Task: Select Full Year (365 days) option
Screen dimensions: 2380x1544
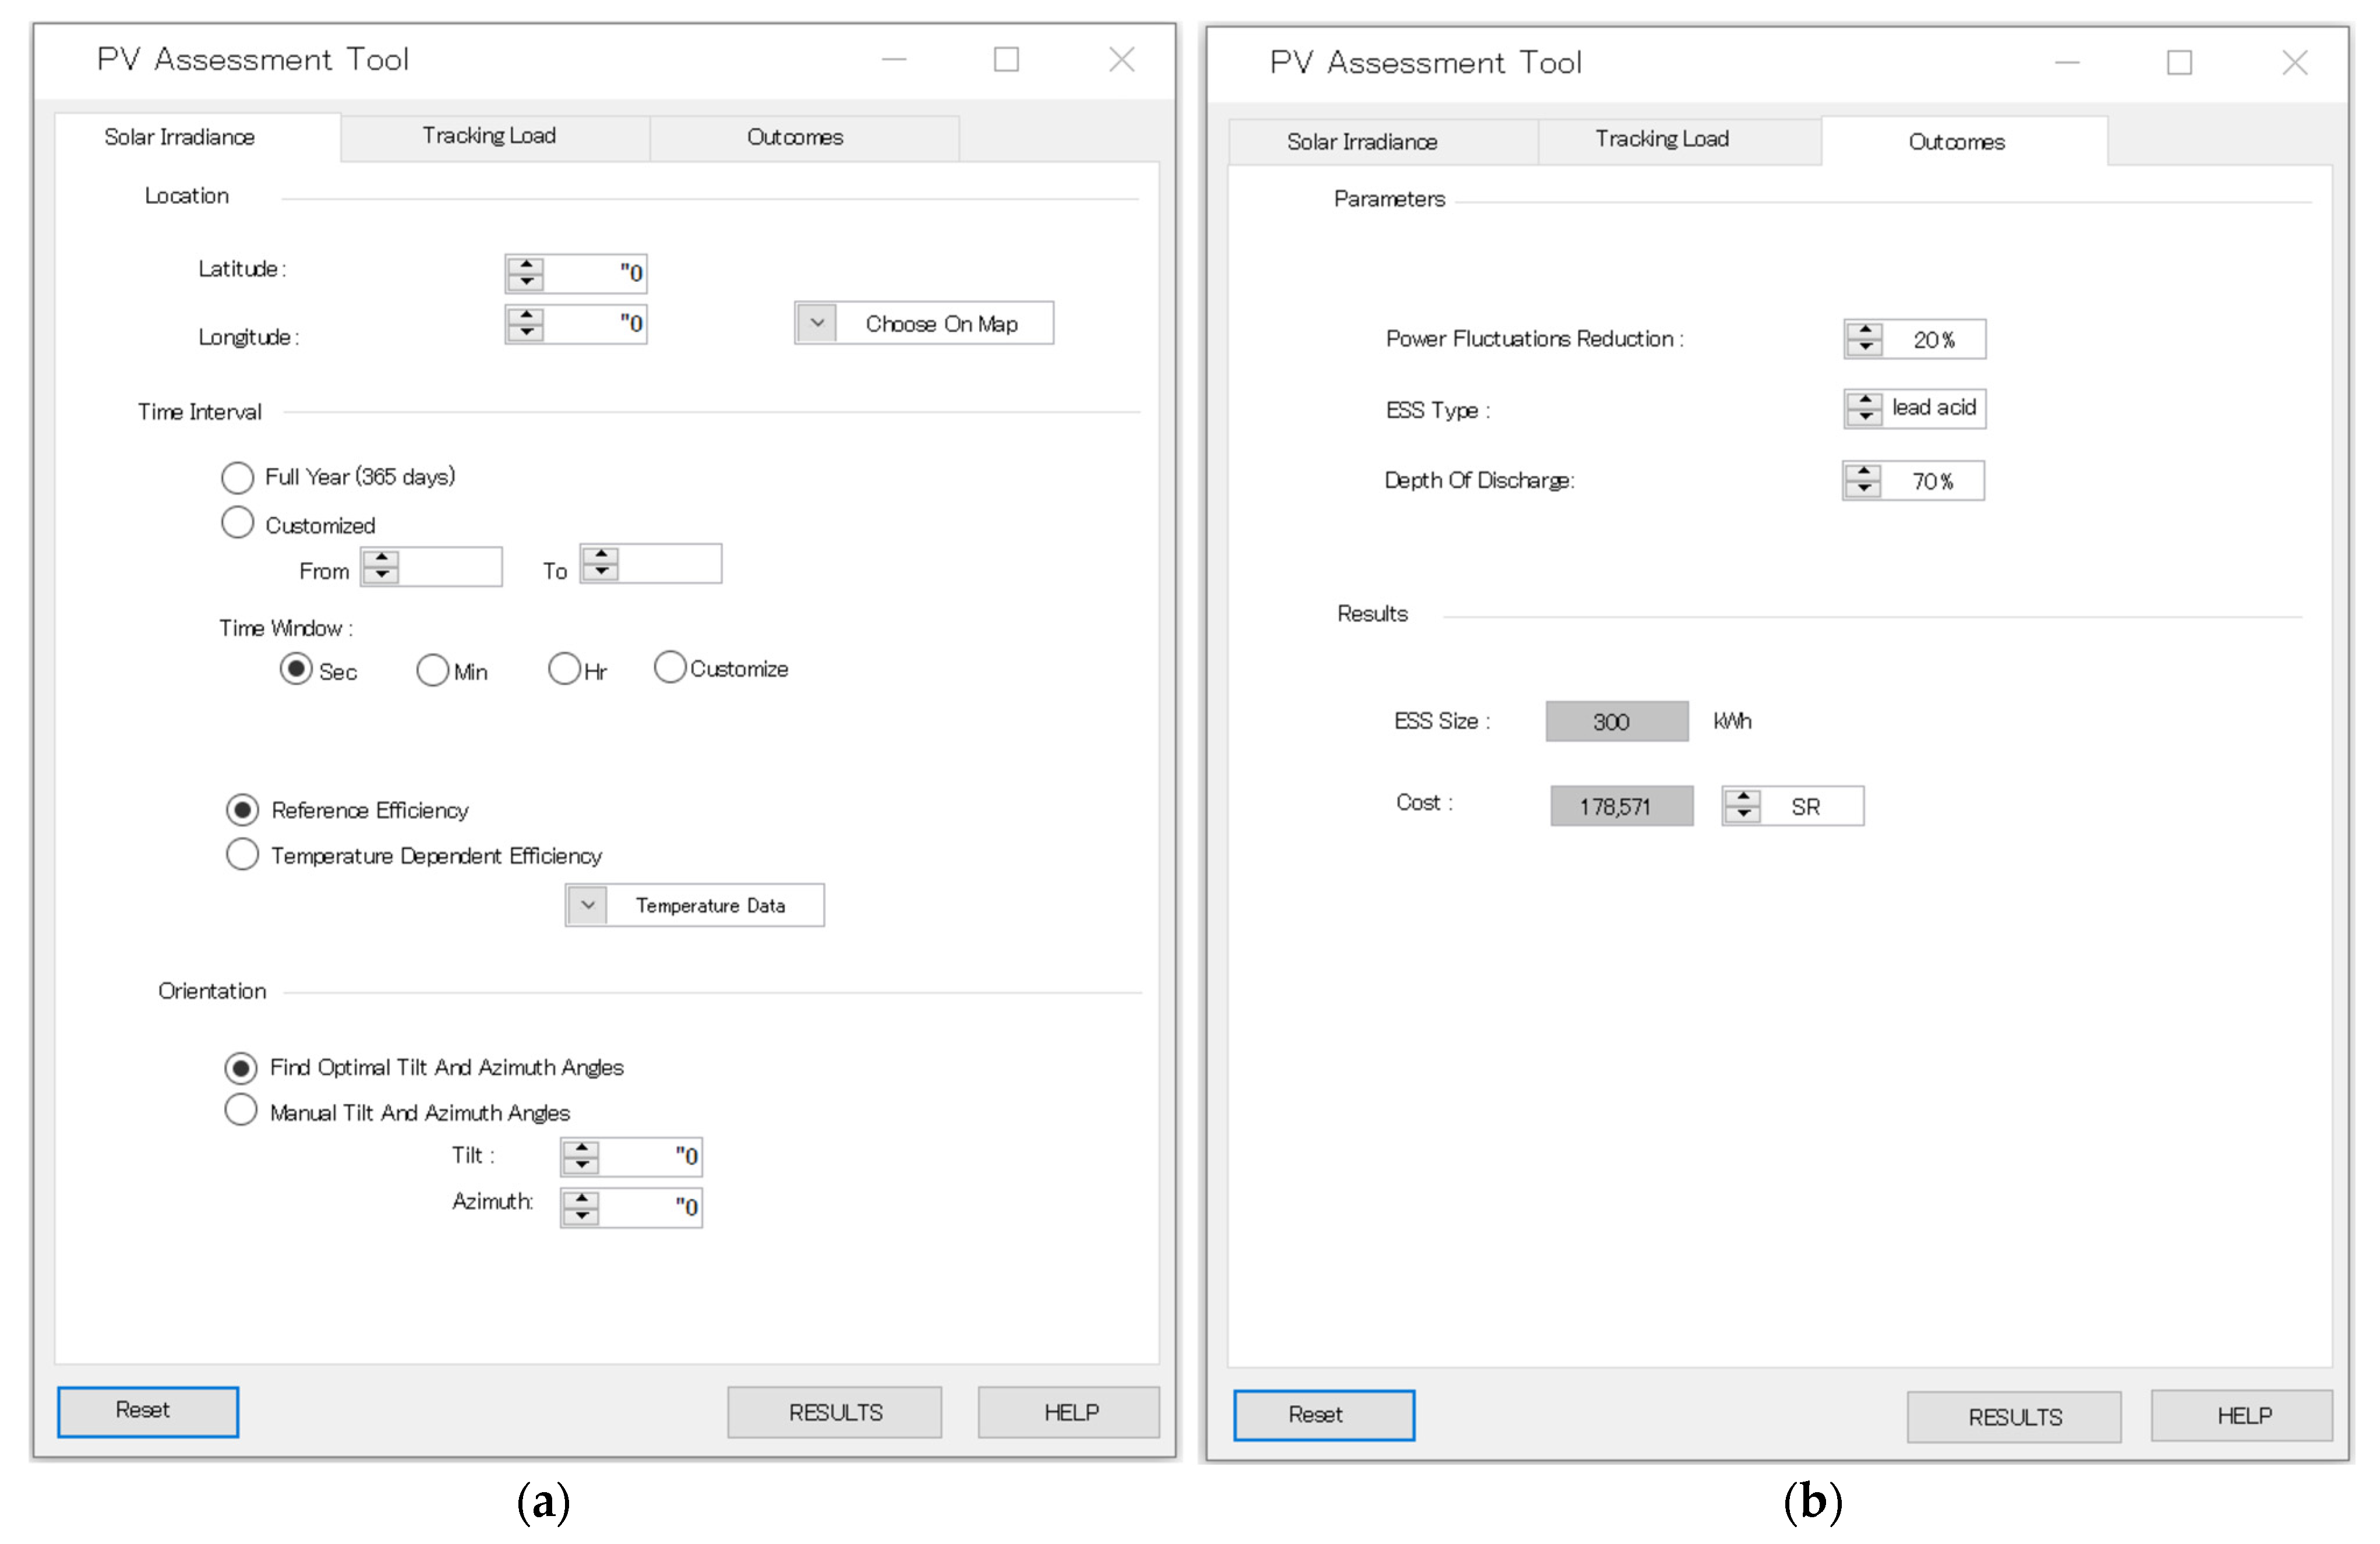Action: tap(237, 478)
